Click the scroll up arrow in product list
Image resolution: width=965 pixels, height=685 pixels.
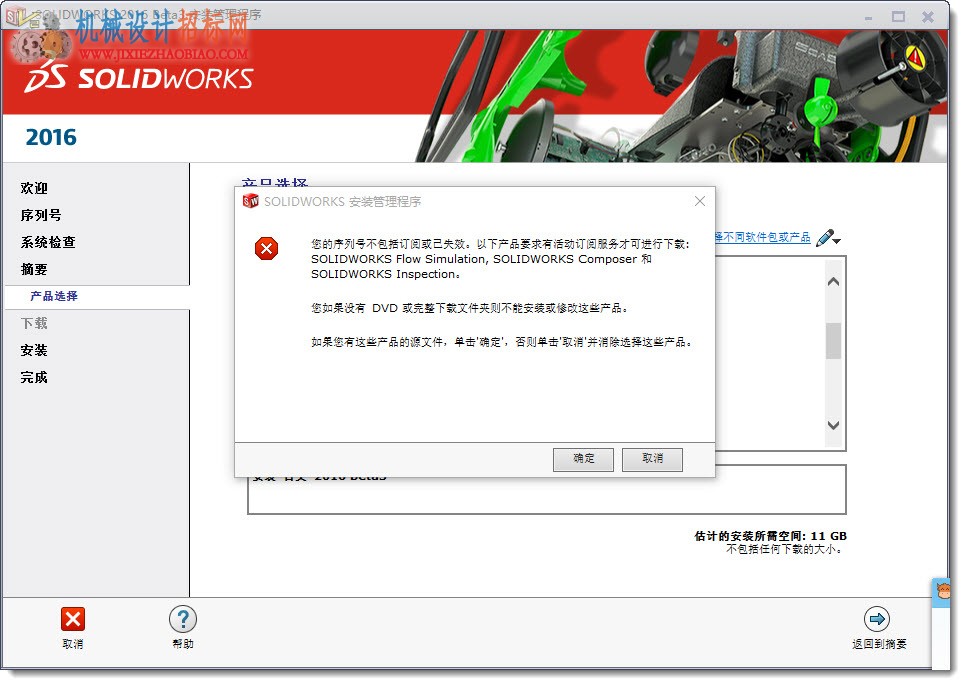point(833,282)
